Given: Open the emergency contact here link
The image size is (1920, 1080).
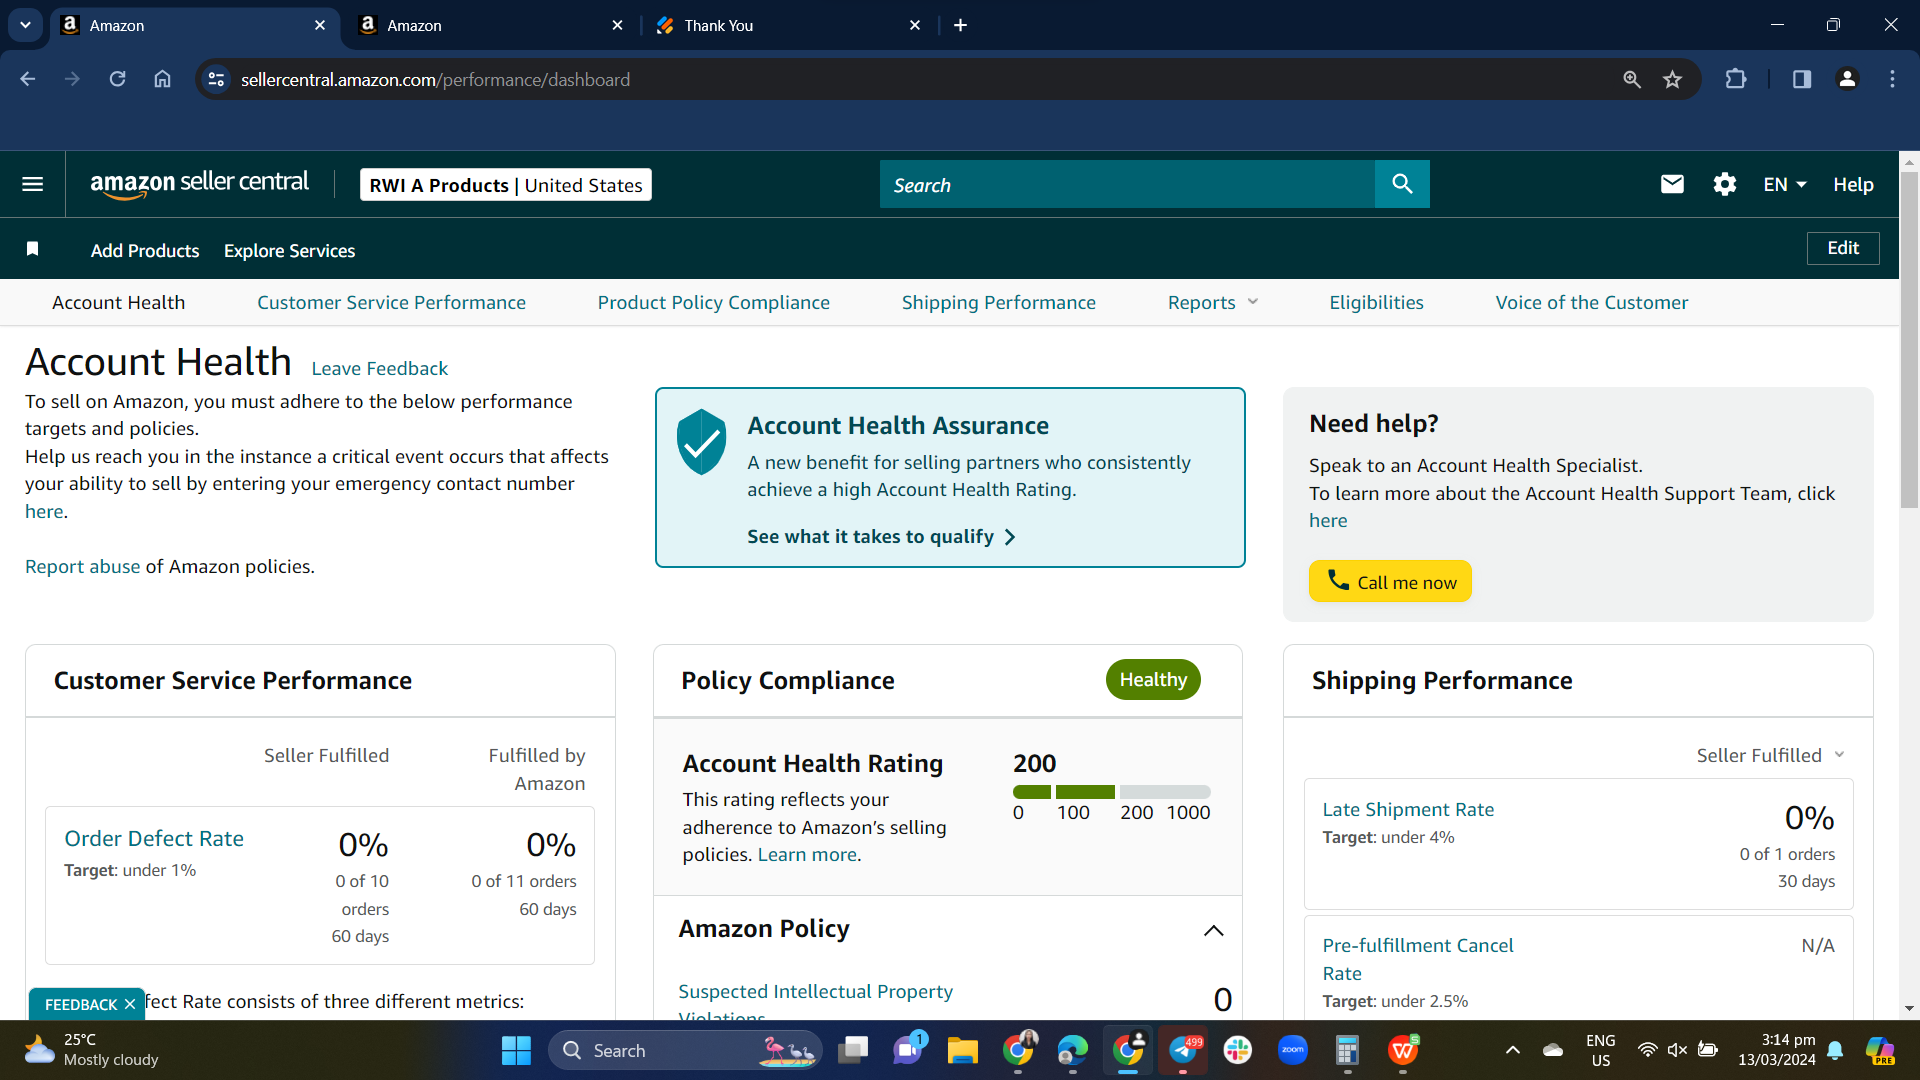Looking at the screenshot, I should point(44,511).
